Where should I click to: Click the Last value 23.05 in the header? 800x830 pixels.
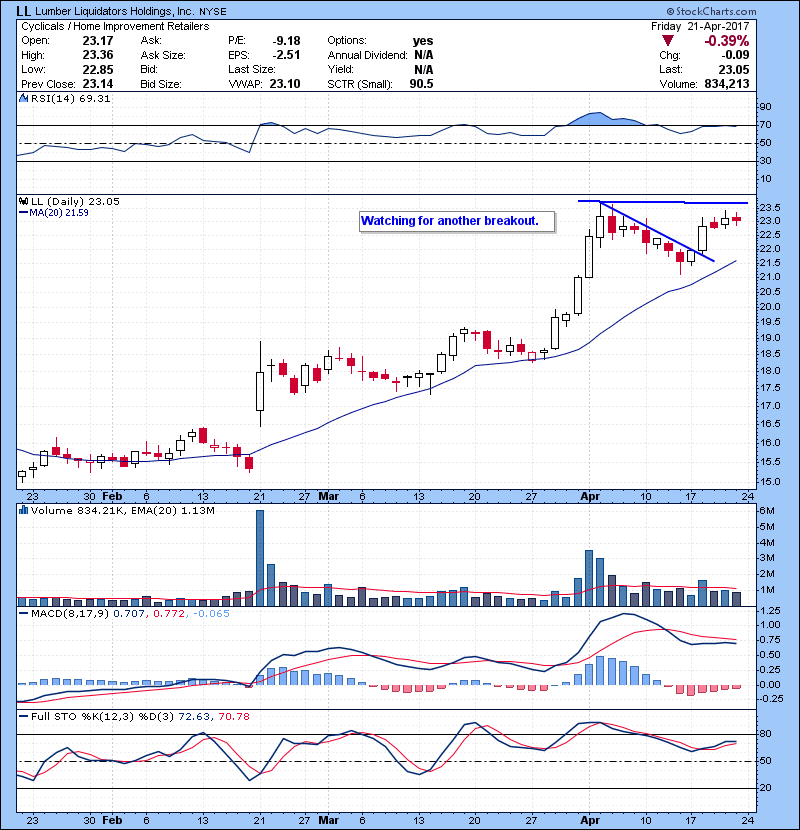pos(734,69)
